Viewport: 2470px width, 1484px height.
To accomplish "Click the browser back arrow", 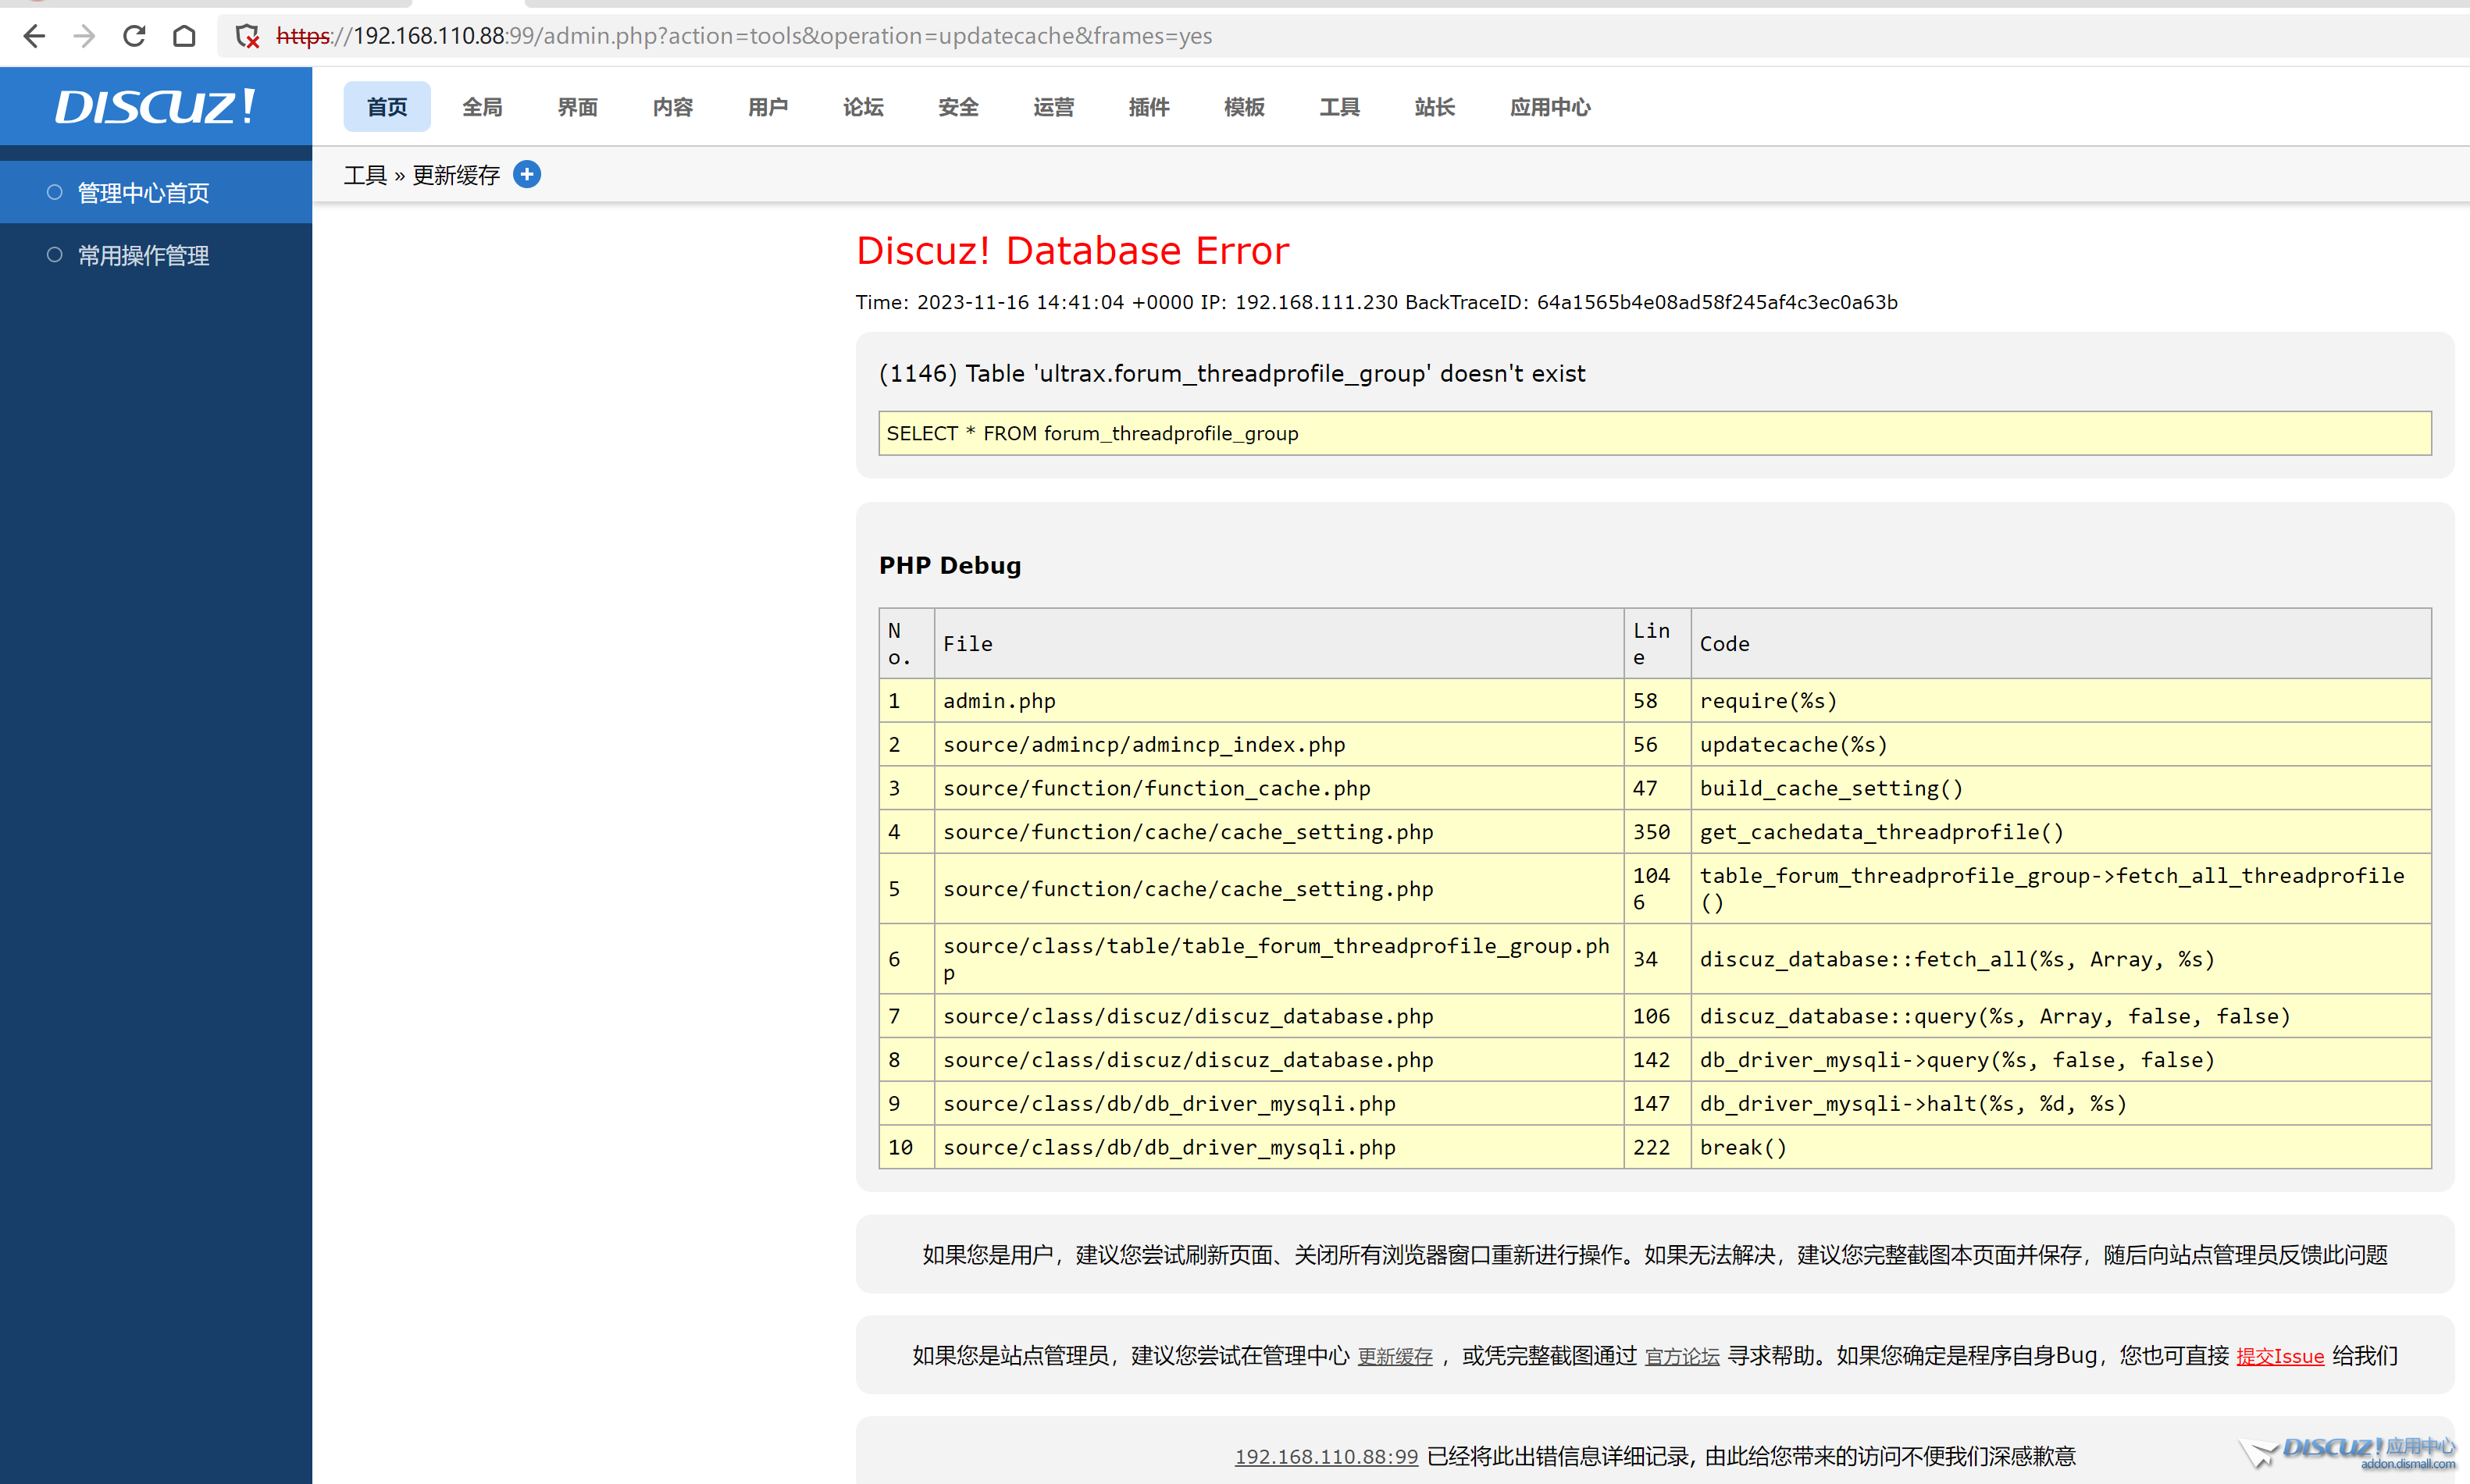I will pyautogui.click(x=34, y=36).
